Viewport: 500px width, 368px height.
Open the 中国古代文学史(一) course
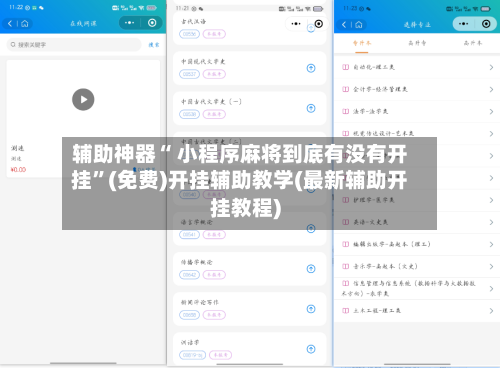click(211, 102)
